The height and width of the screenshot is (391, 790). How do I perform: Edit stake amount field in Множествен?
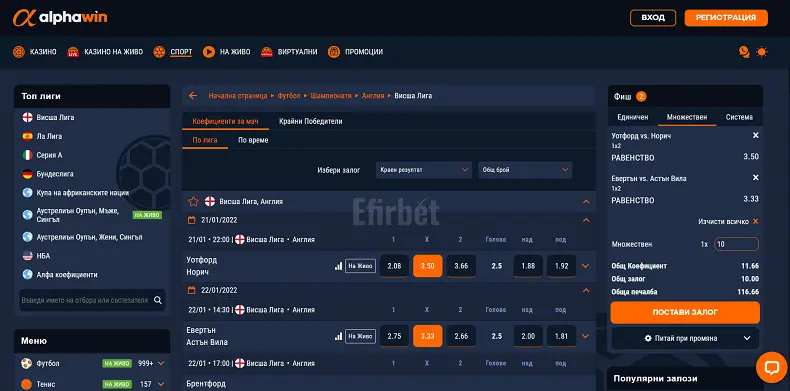click(x=736, y=244)
